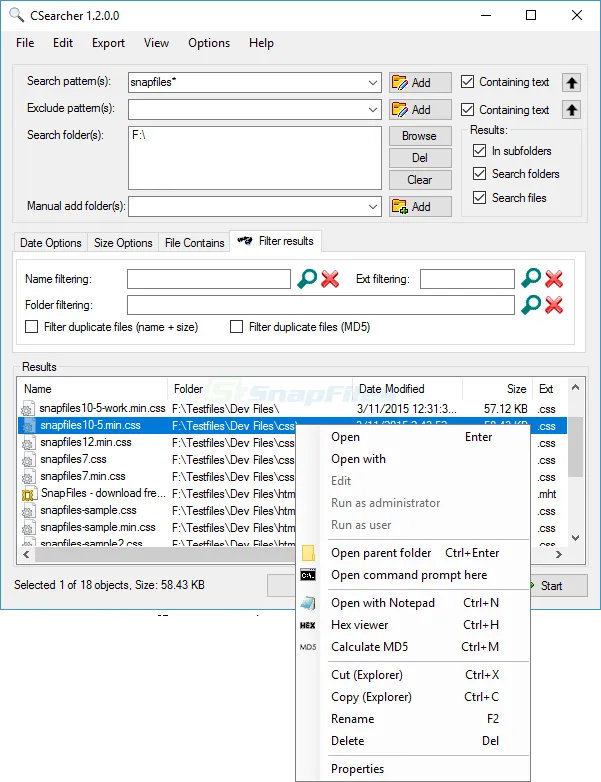The height and width of the screenshot is (782, 601).
Task: Click Add button for Search pattern(s)
Action: (x=420, y=82)
